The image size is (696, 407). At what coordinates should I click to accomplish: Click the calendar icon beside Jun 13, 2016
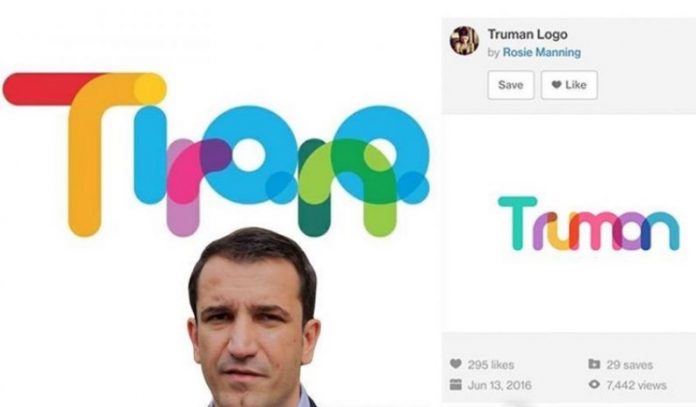point(455,384)
